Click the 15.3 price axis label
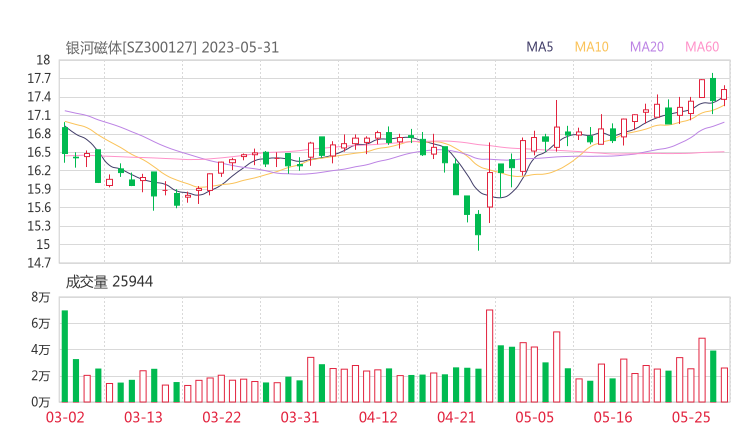 [39, 226]
